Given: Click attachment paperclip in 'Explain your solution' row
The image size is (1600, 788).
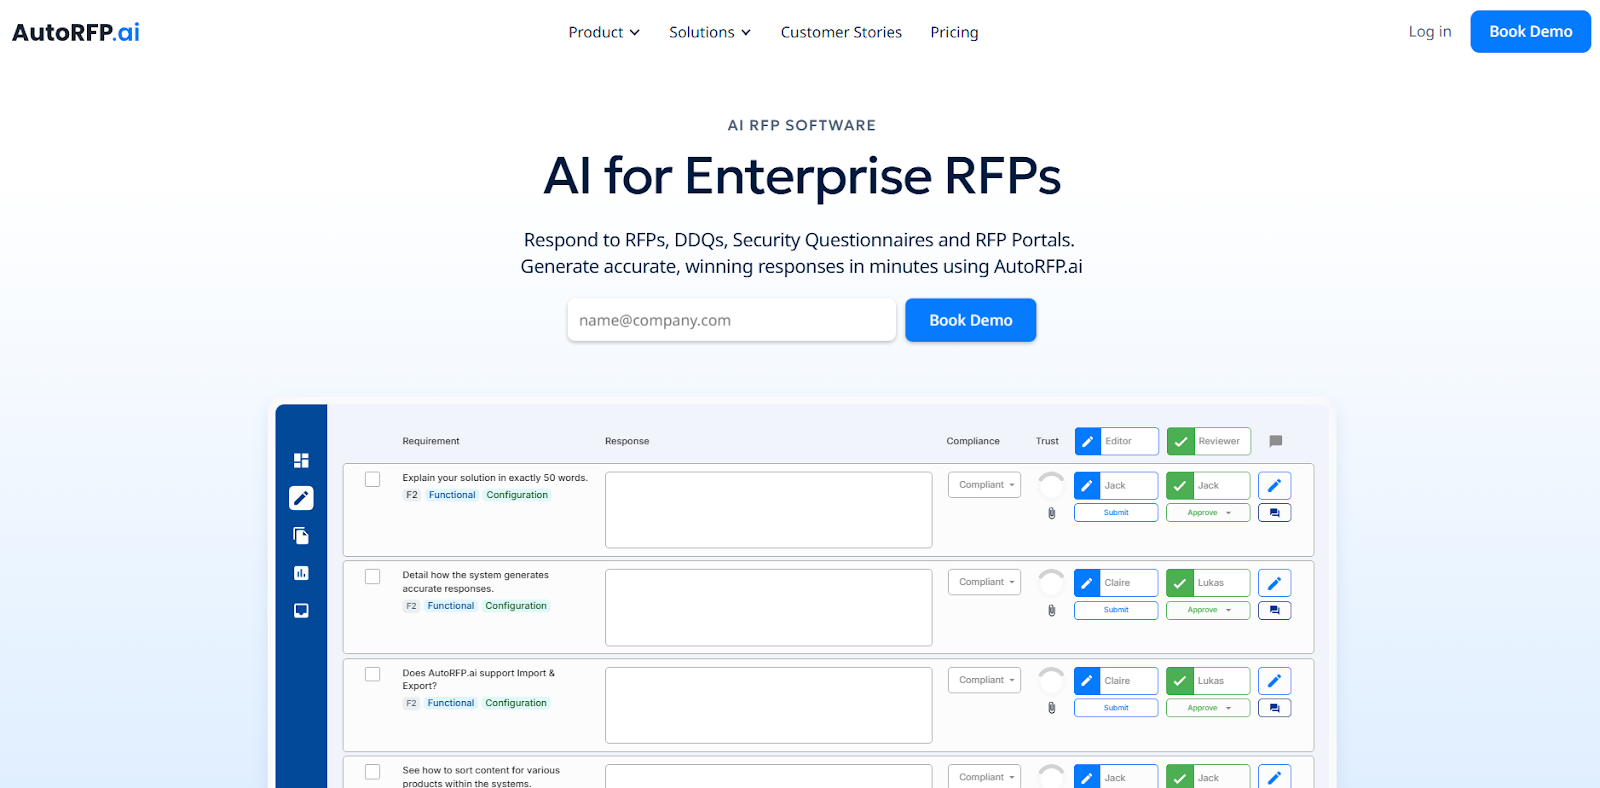Looking at the screenshot, I should click(x=1051, y=513).
